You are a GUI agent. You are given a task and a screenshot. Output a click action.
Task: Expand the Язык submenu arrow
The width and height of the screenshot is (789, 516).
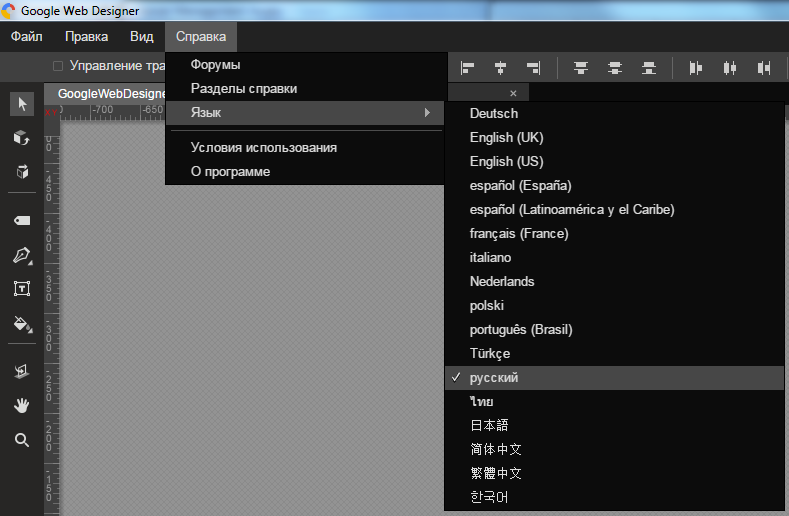click(x=427, y=112)
